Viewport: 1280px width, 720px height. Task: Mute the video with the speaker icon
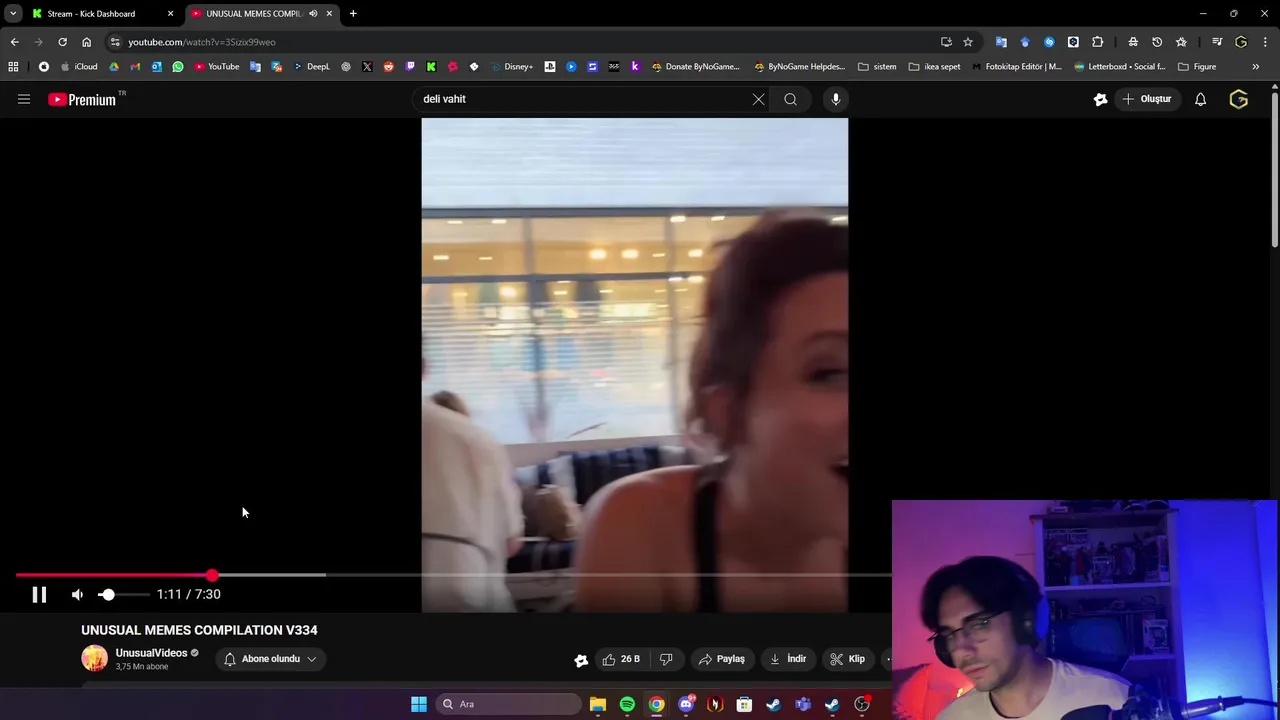(77, 595)
